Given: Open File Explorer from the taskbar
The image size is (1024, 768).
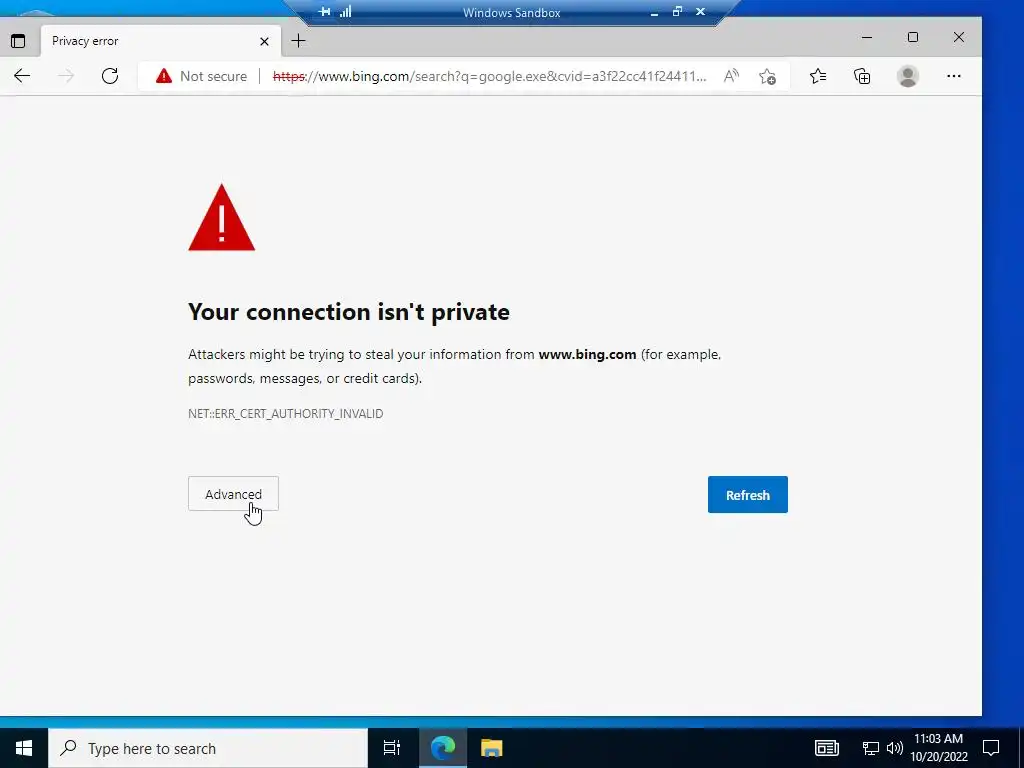Looking at the screenshot, I should point(491,748).
